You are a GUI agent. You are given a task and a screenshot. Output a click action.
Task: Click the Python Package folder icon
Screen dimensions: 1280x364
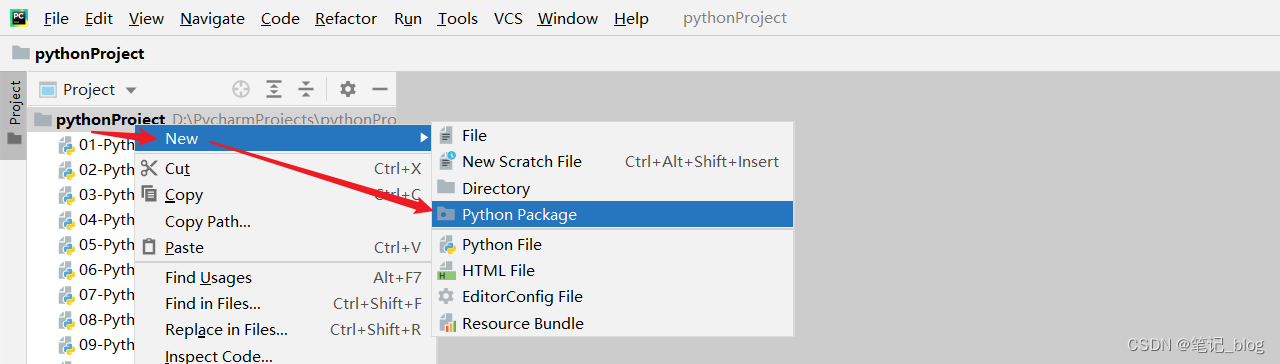[446, 214]
